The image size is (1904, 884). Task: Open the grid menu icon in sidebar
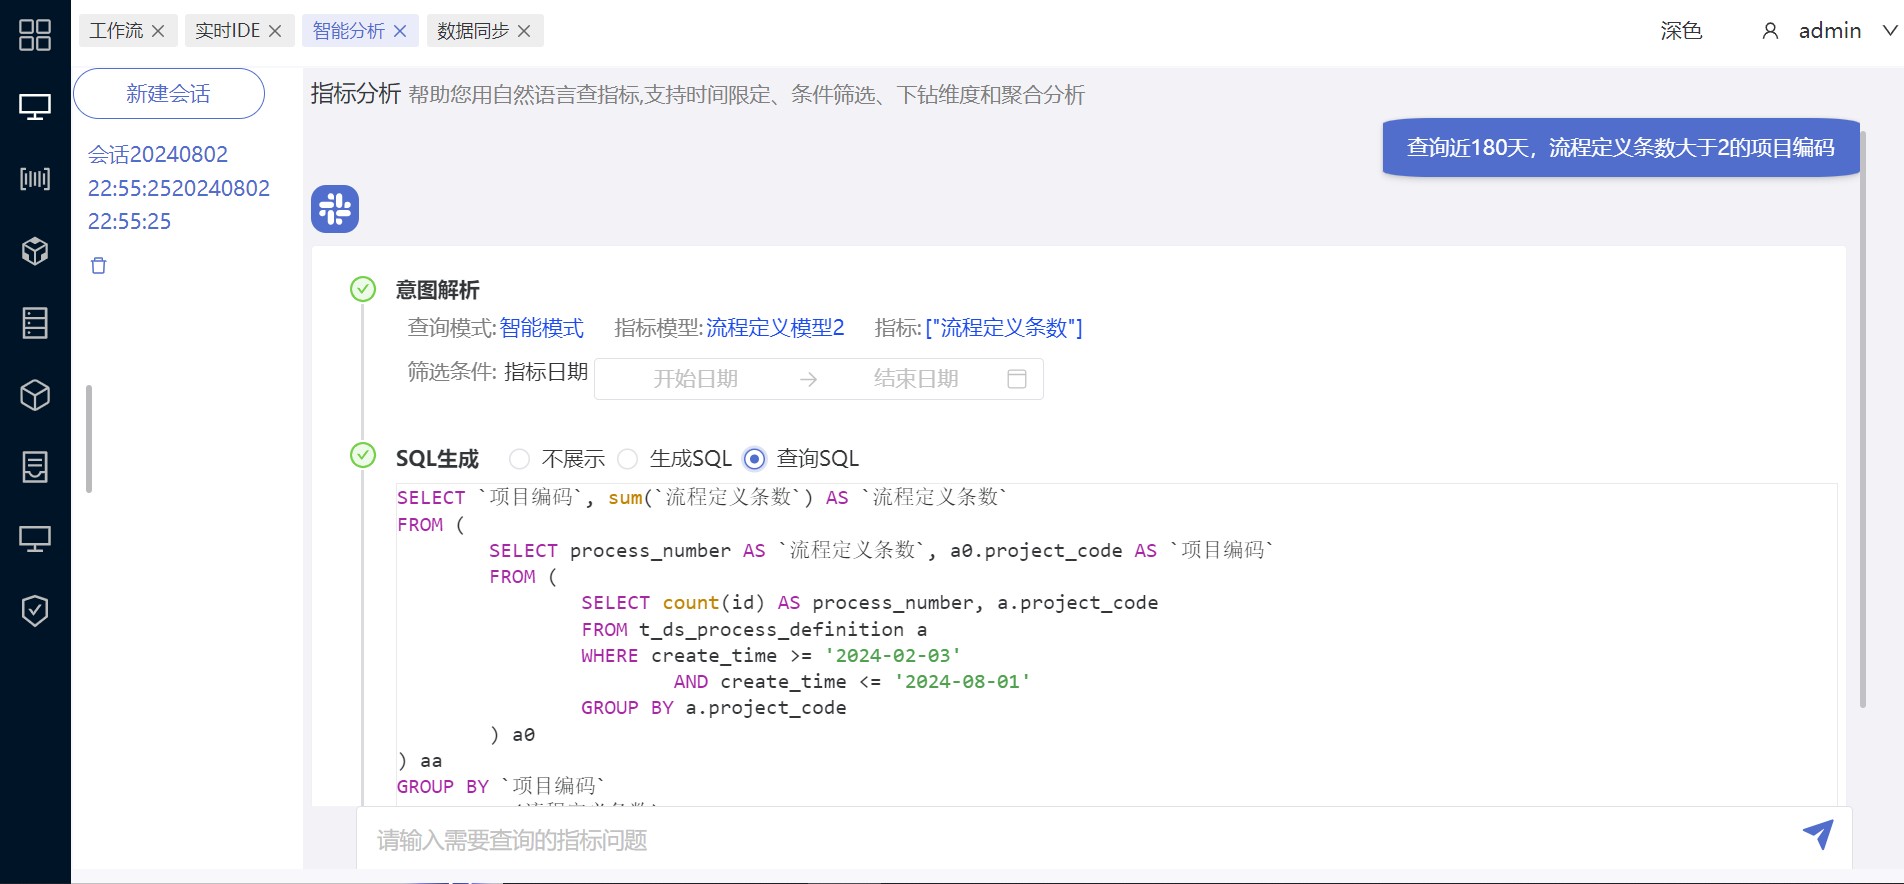35,35
